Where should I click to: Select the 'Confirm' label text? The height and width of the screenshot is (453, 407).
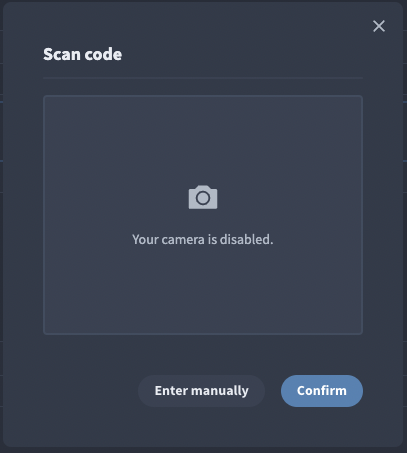pos(322,391)
